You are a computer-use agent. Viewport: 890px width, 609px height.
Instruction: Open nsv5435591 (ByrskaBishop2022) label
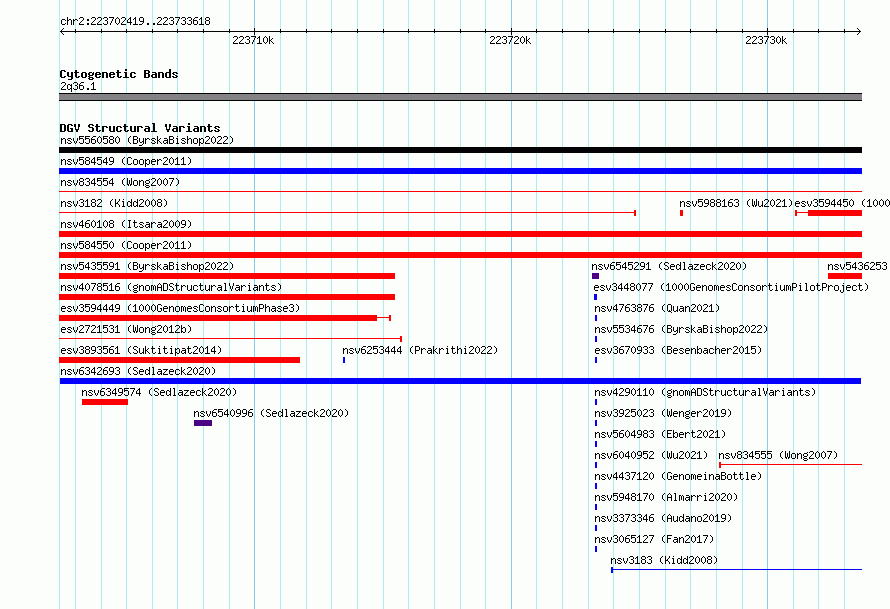point(147,266)
